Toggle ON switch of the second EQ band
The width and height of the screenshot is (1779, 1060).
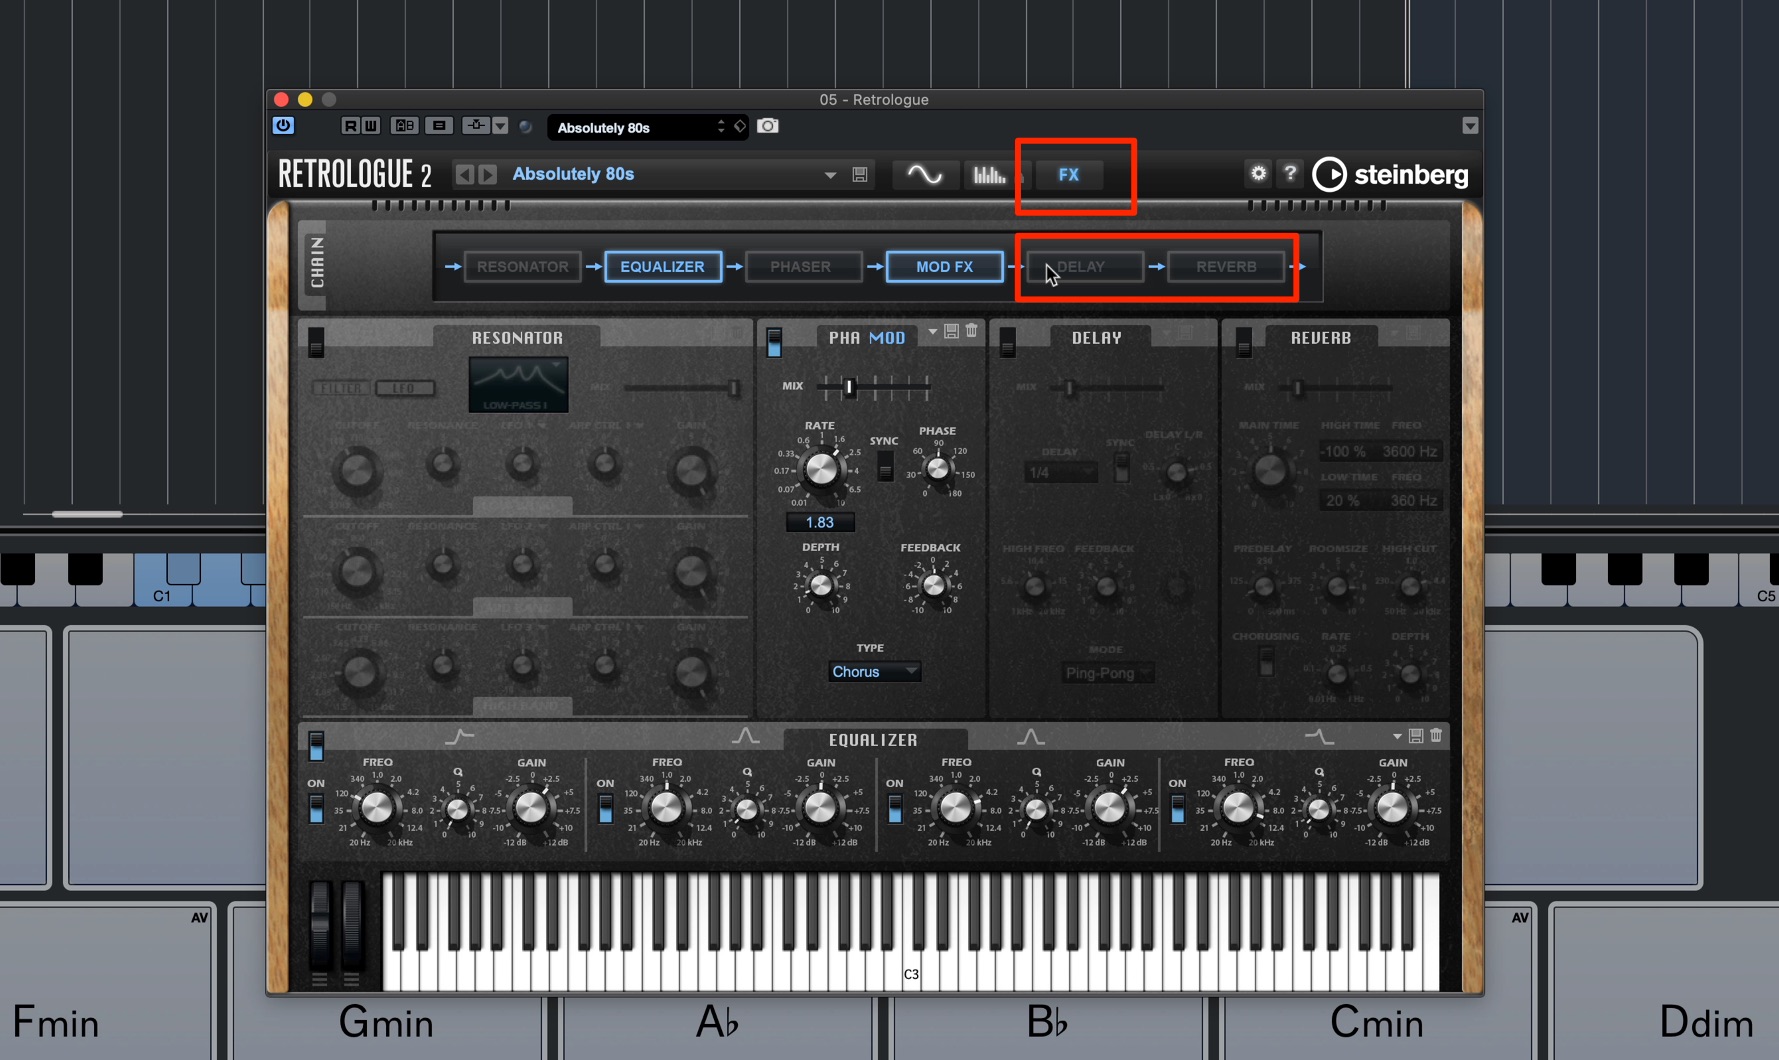point(605,808)
